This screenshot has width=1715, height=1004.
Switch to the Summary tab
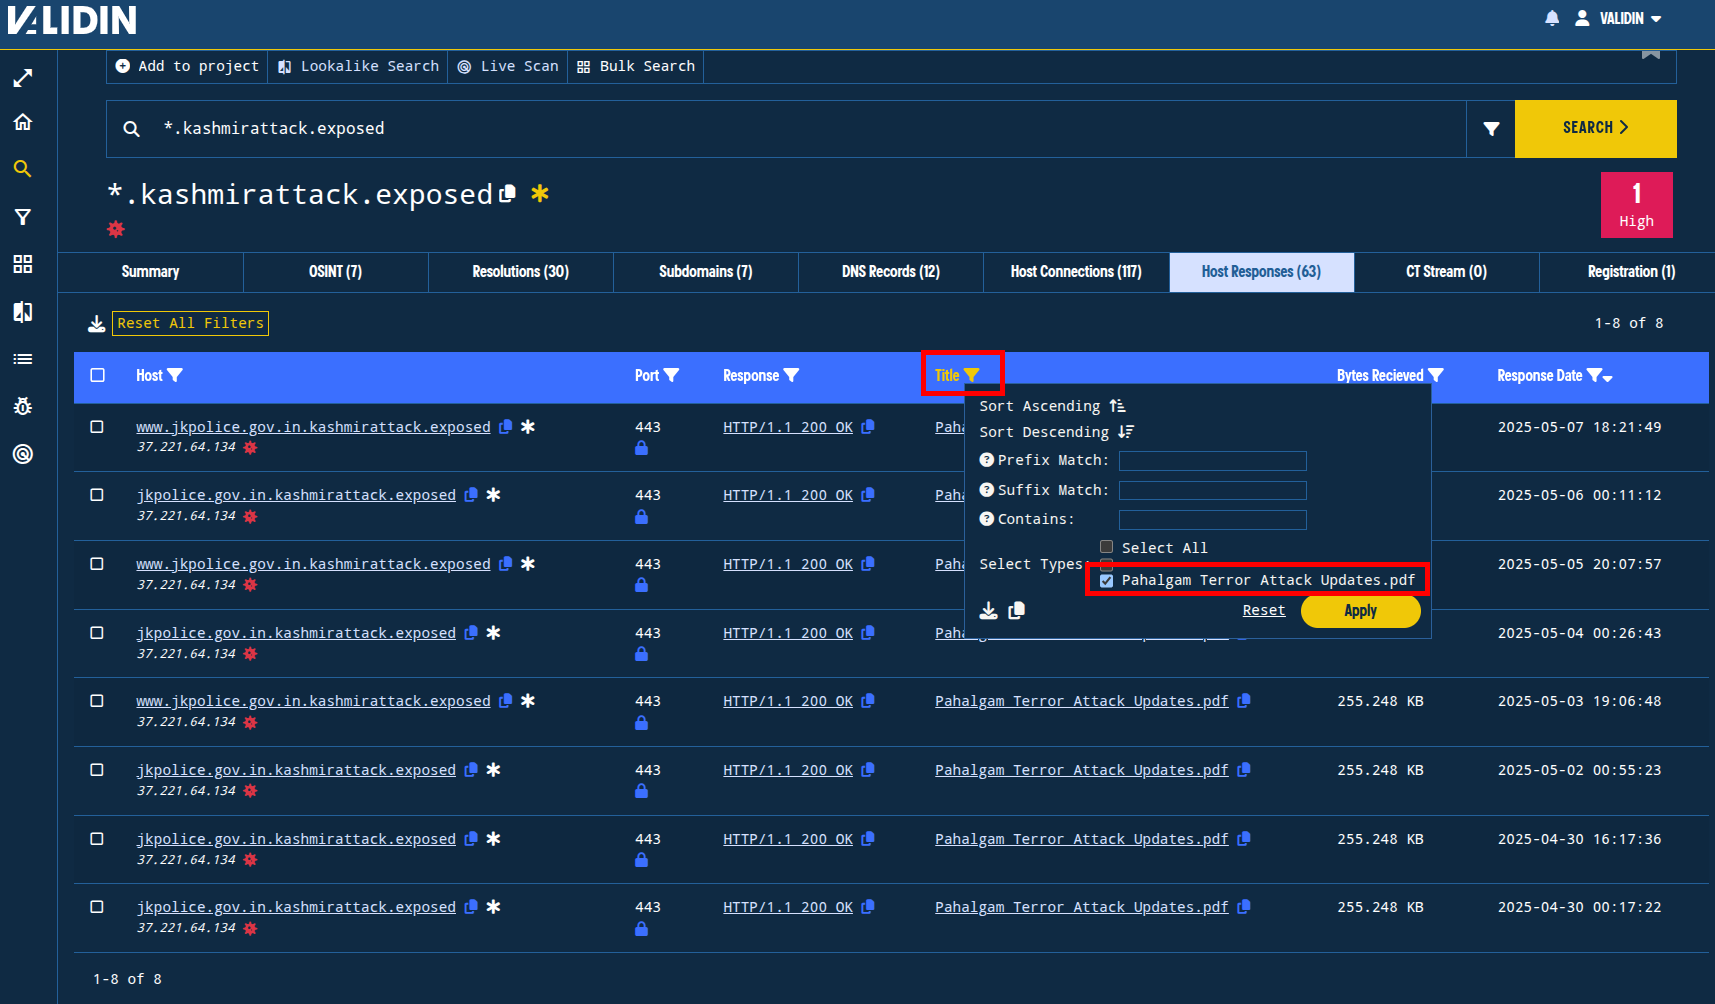pyautogui.click(x=150, y=272)
